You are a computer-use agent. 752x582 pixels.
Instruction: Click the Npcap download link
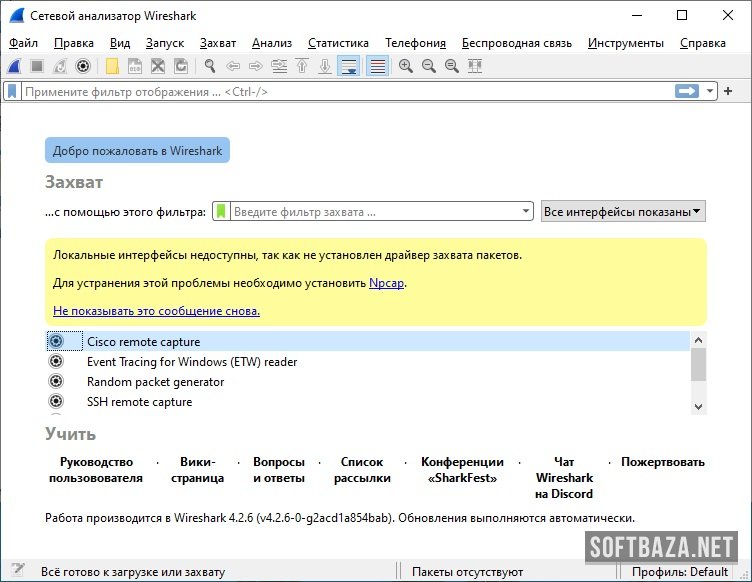pyautogui.click(x=386, y=283)
